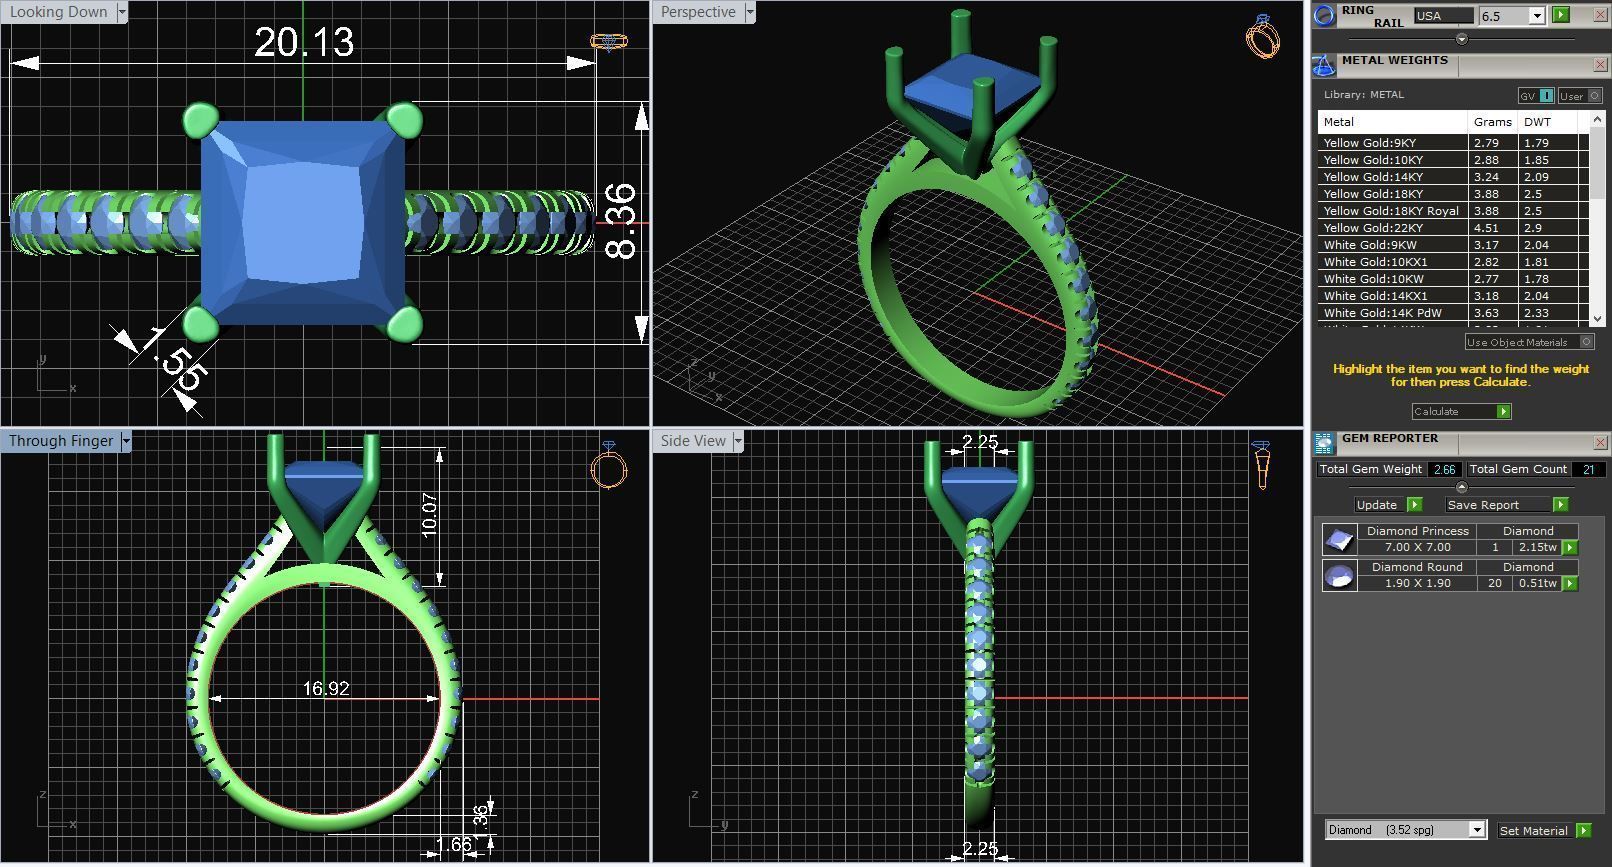Open the ring size 6.5 dropdown
Viewport: 1612px width, 867px height.
click(x=1536, y=16)
